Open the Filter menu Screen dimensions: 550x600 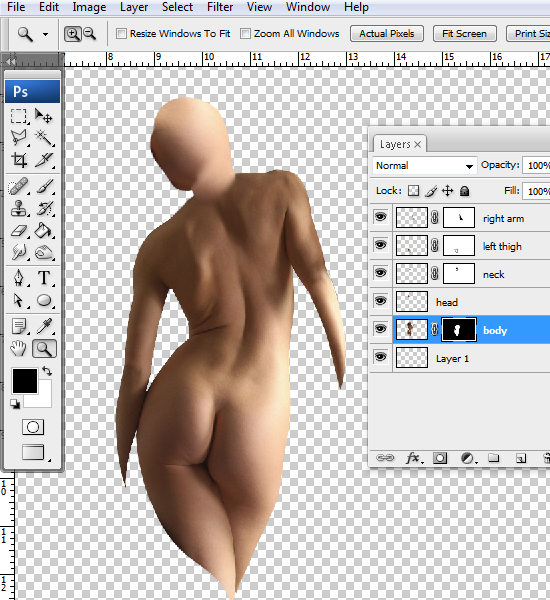tap(220, 7)
